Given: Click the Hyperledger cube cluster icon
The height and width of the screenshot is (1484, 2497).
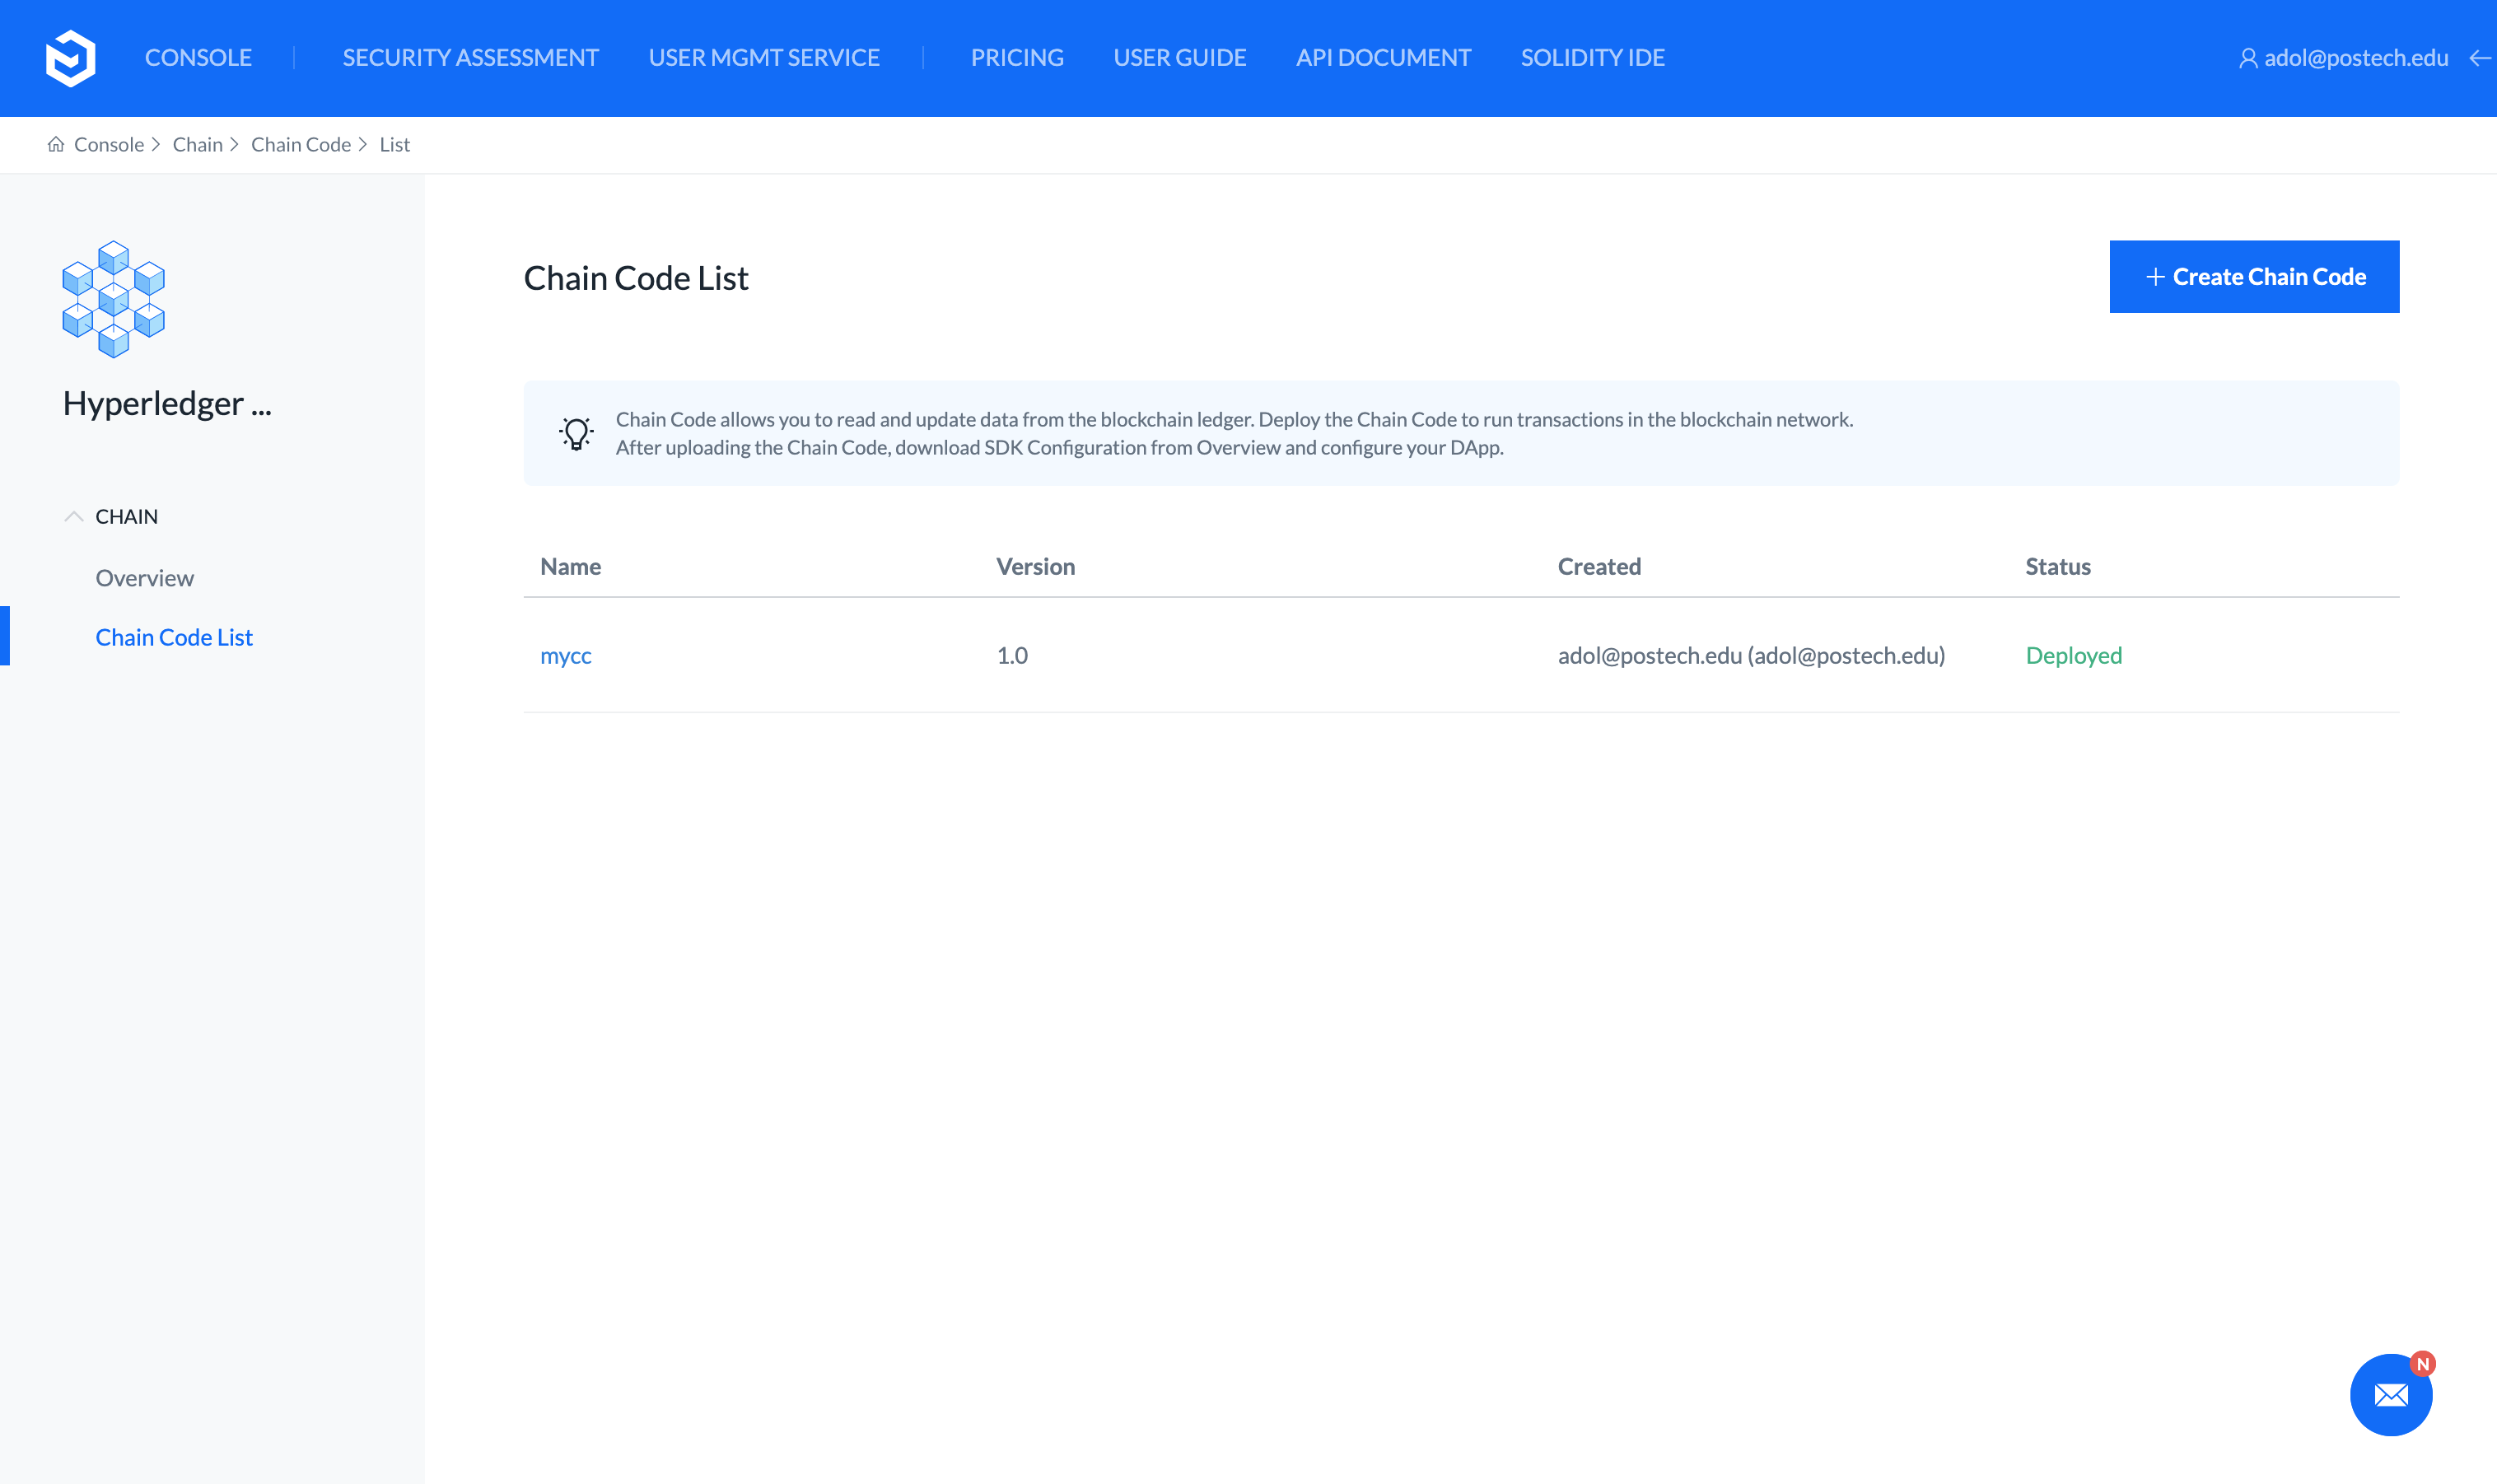Looking at the screenshot, I should click(x=113, y=298).
